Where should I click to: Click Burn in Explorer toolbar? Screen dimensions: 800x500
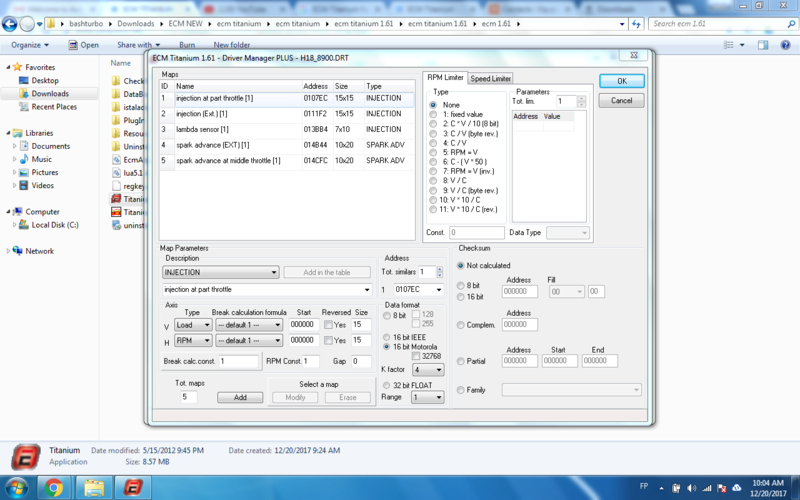point(187,45)
